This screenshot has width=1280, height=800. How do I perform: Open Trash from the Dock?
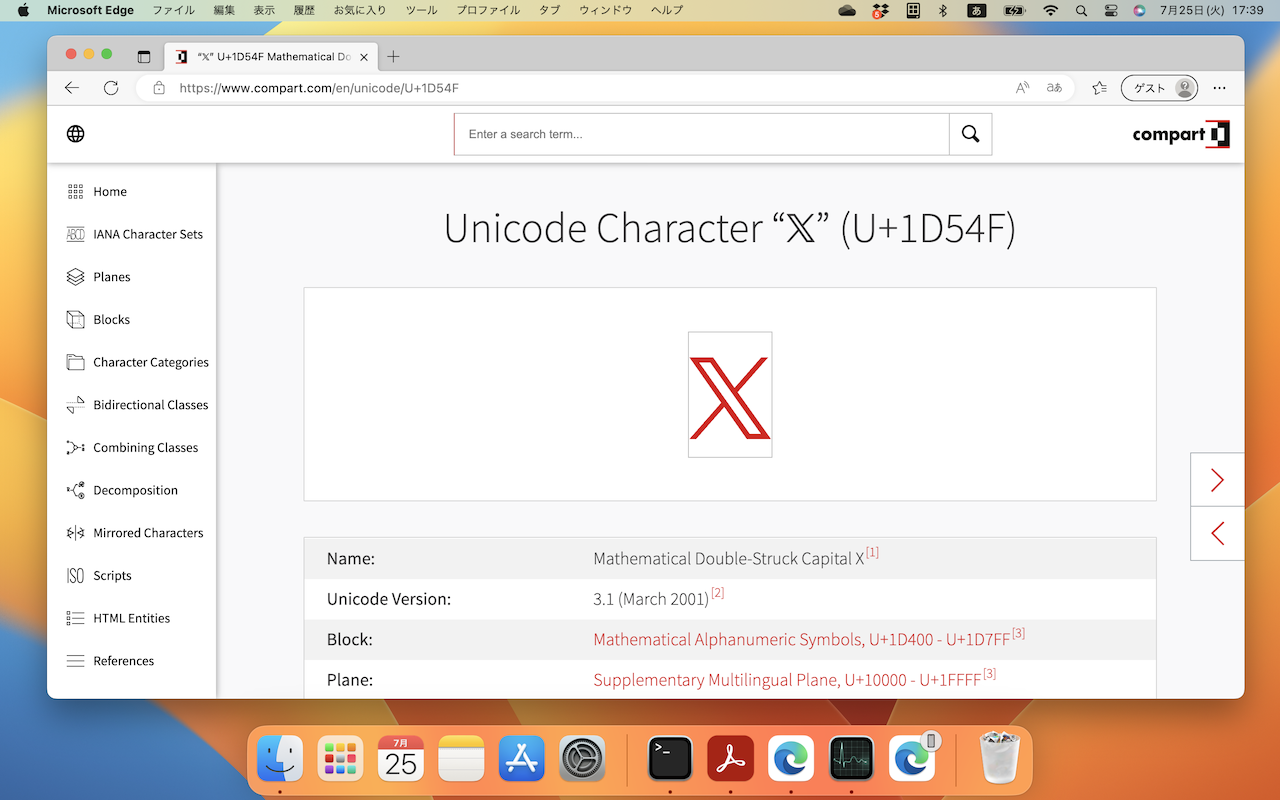[998, 759]
